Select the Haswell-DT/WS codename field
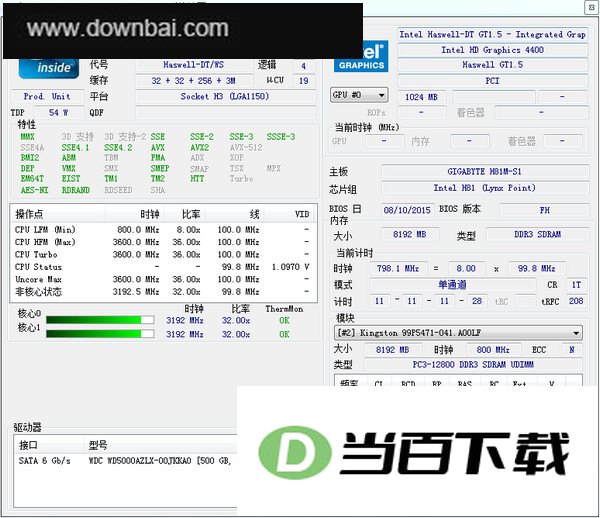The width and height of the screenshot is (600, 518). (193, 65)
